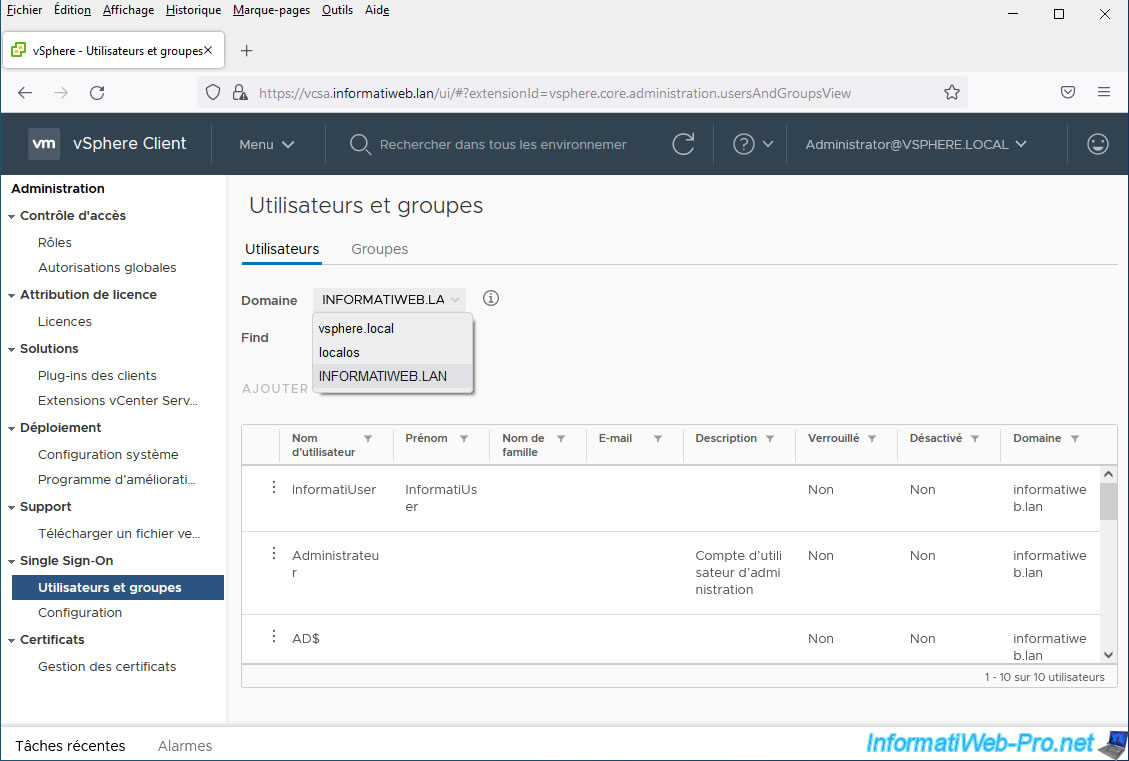The width and height of the screenshot is (1129, 761).
Task: Open the Affichage menu
Action: tap(128, 10)
